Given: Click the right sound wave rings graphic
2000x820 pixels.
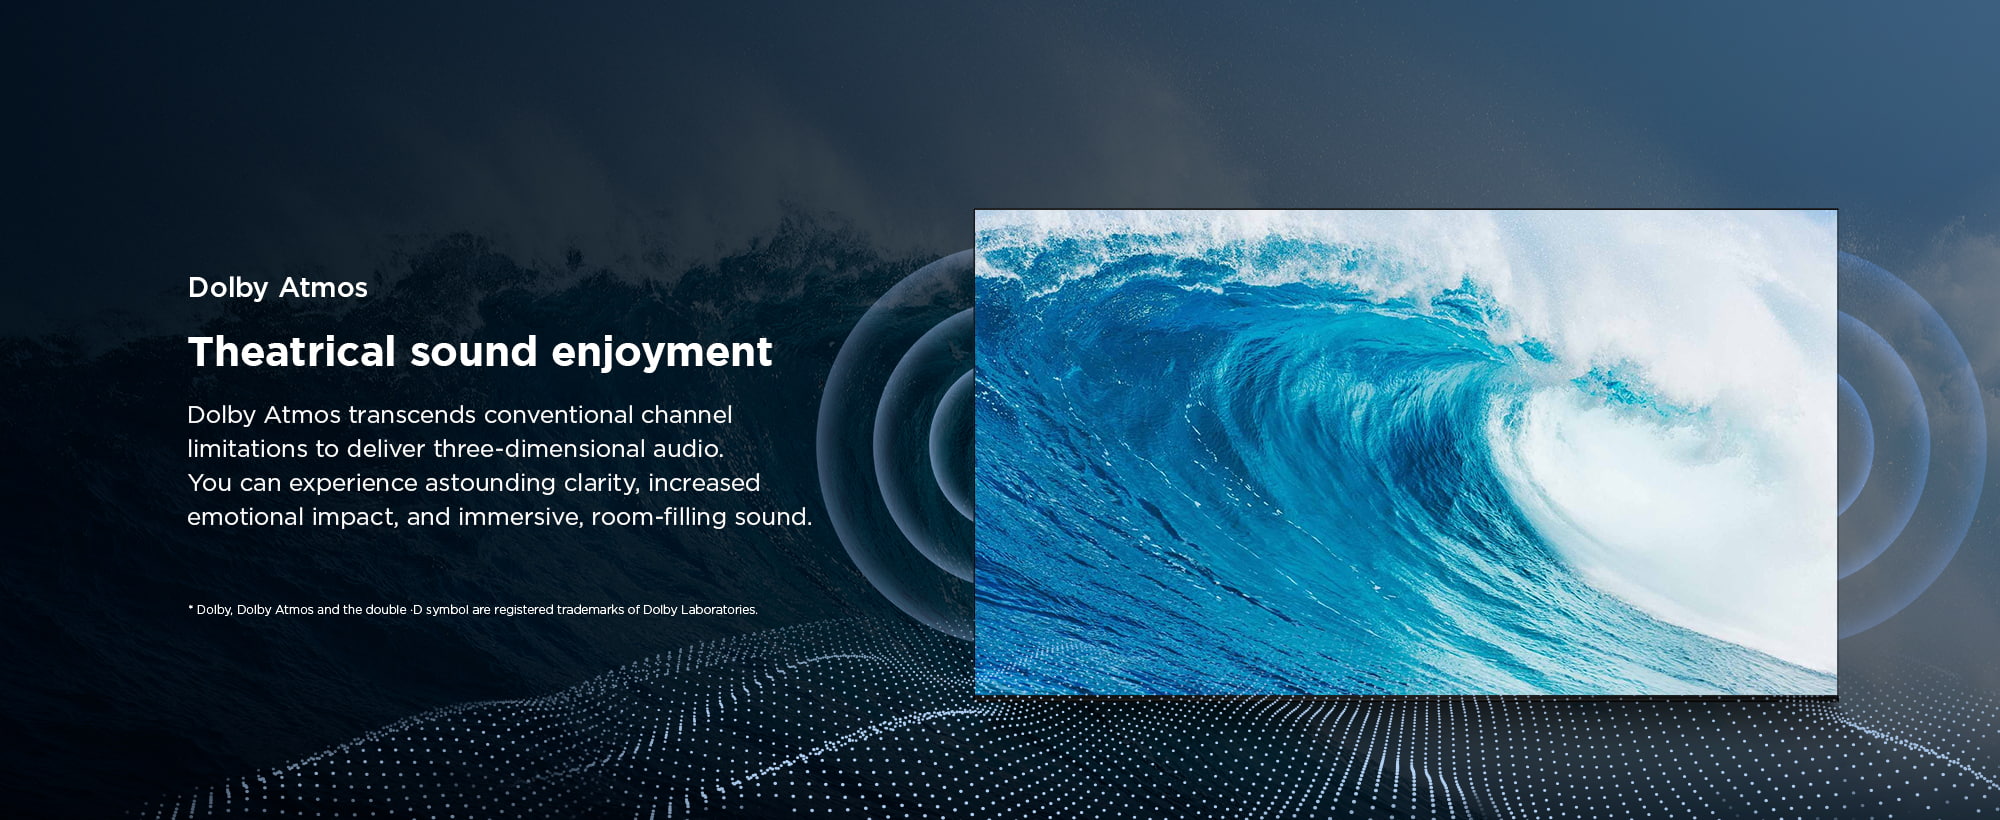Looking at the screenshot, I should point(1900,440).
